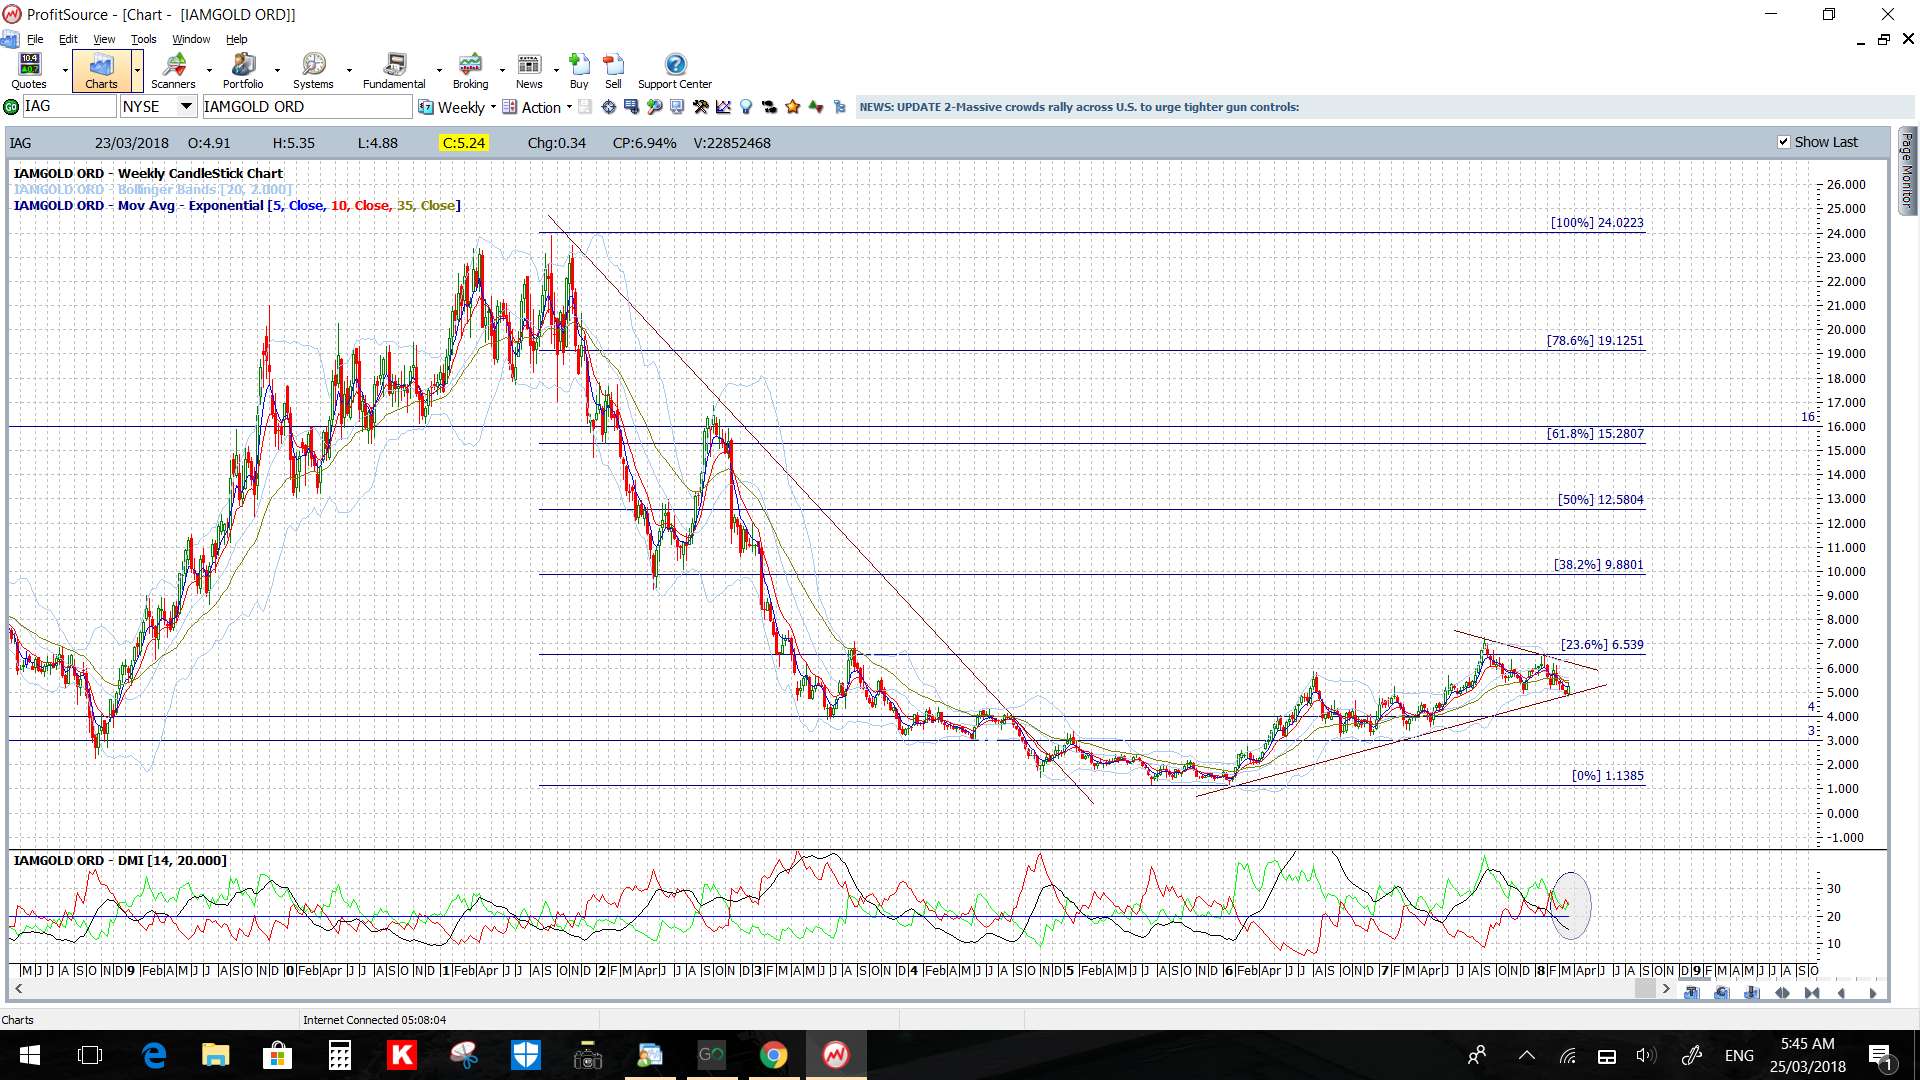This screenshot has width=1920, height=1080.
Task: Open the Window menu
Action: click(x=191, y=39)
